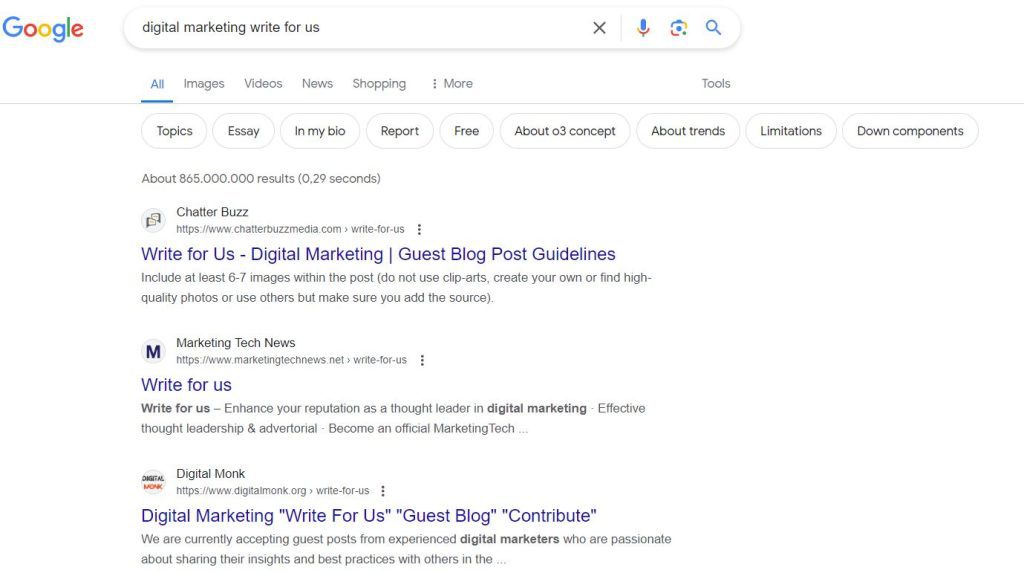Select the Report filter chip
Screen dimensions: 1024x573
click(x=400, y=131)
